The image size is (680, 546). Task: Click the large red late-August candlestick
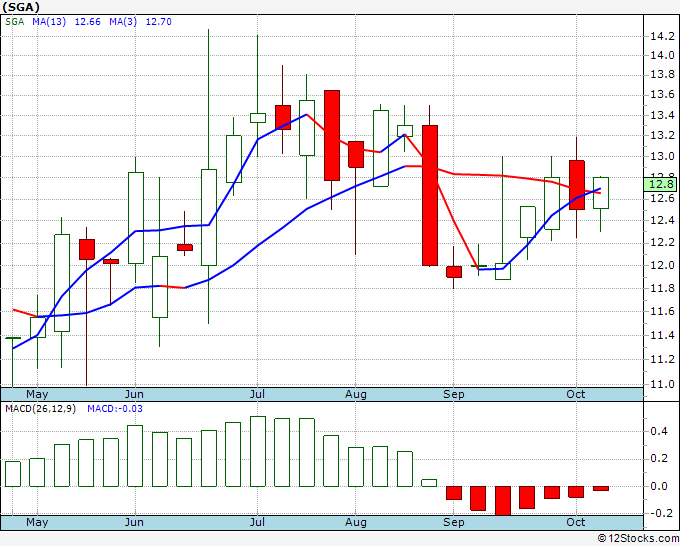coord(430,195)
